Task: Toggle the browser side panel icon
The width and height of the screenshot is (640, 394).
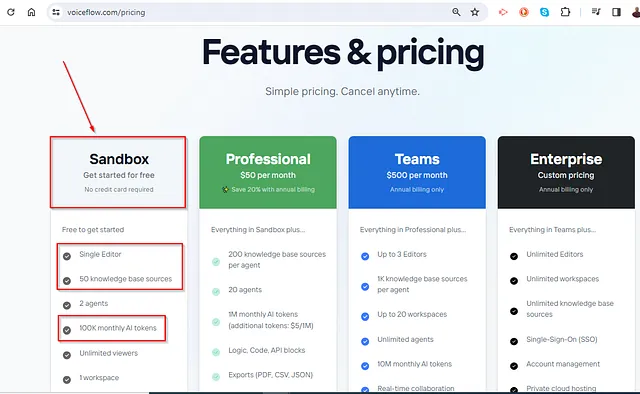Action: [616, 12]
